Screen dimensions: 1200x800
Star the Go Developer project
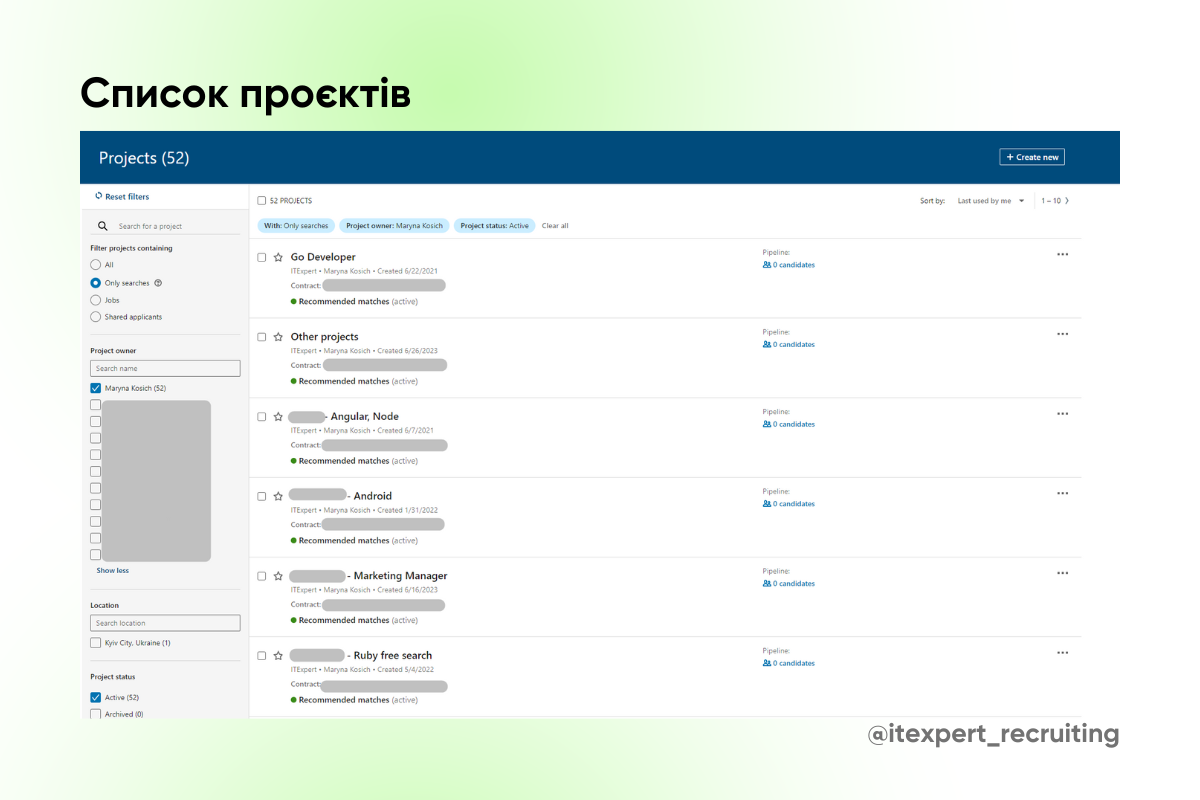pos(277,257)
